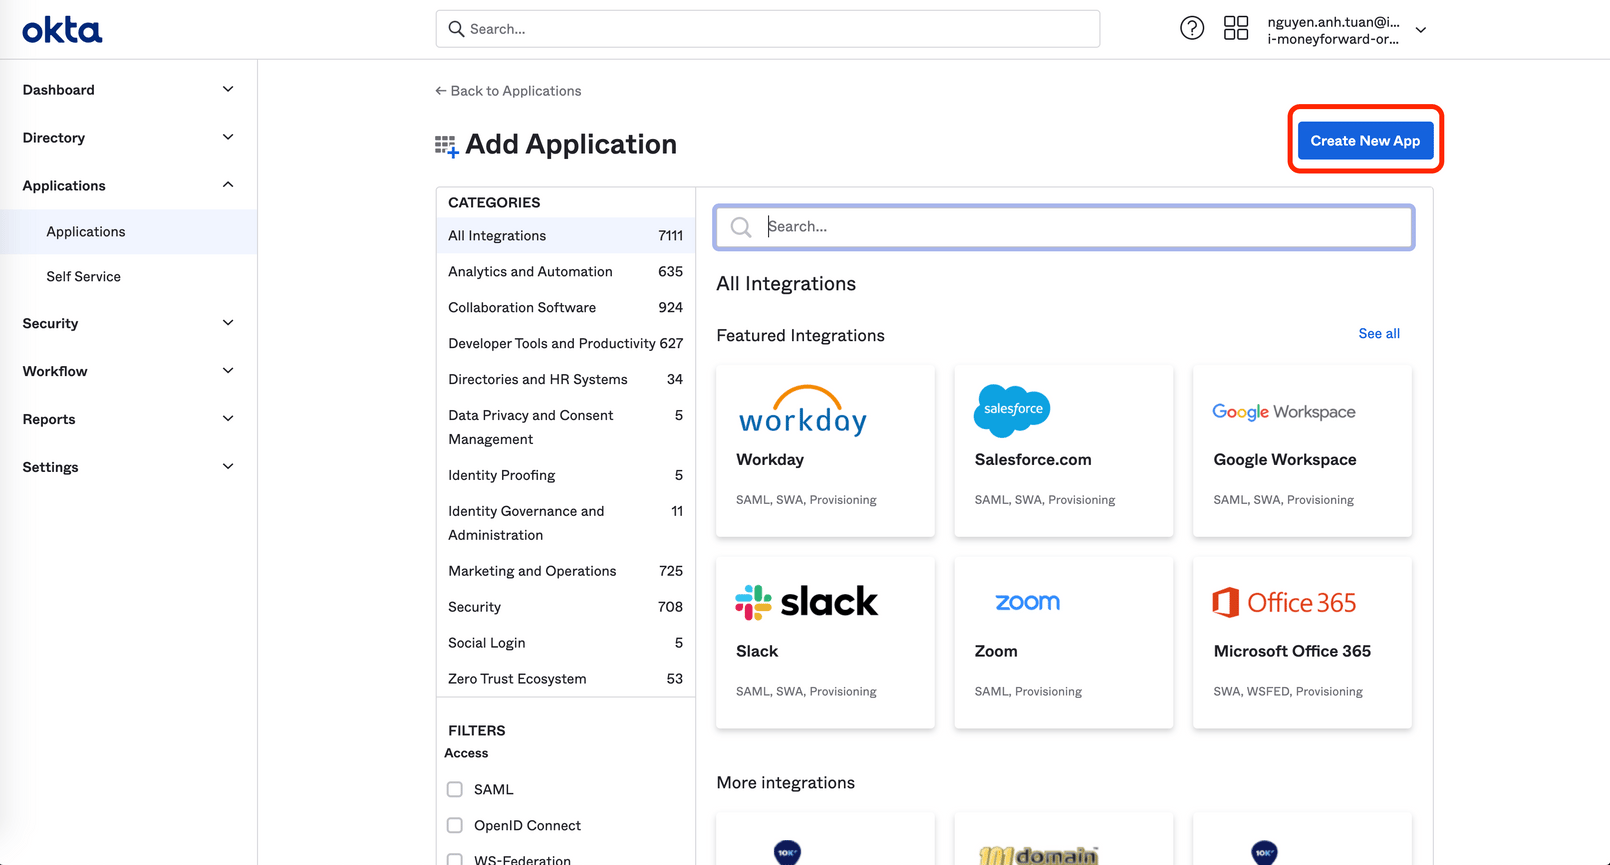Screen dimensions: 1610x865
Task: Click the Google Workspace logo
Action: pyautogui.click(x=1284, y=412)
